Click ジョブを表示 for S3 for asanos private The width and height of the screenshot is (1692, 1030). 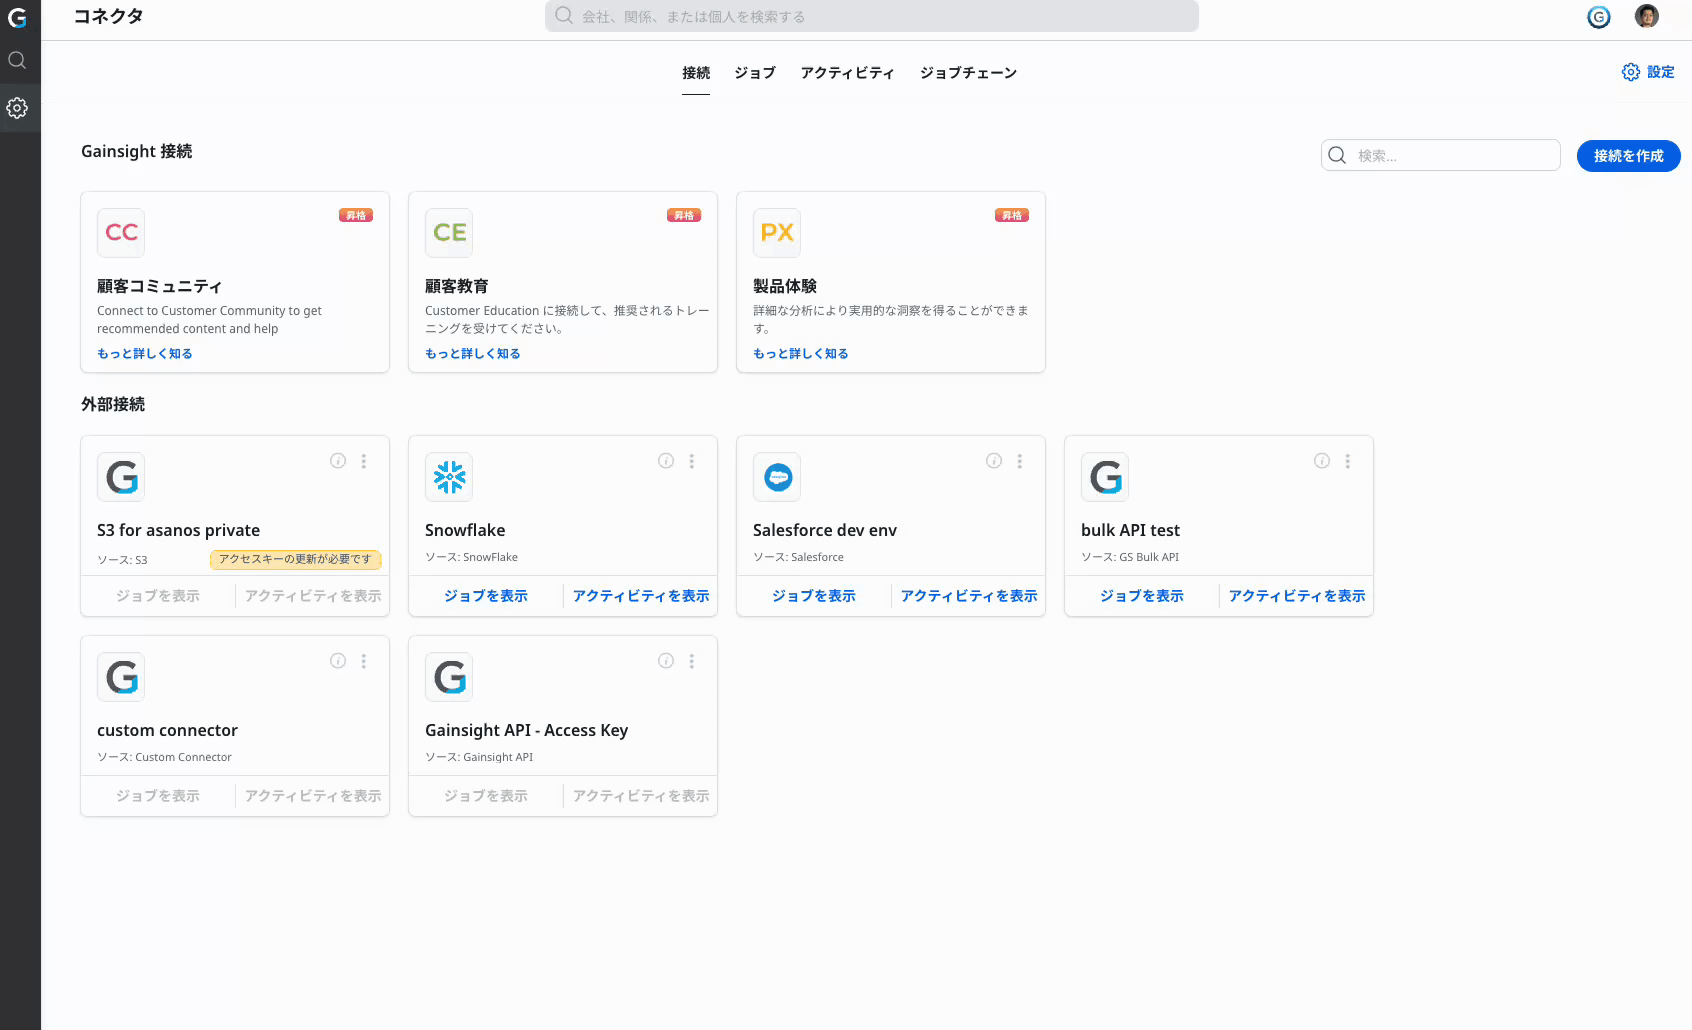[158, 596]
